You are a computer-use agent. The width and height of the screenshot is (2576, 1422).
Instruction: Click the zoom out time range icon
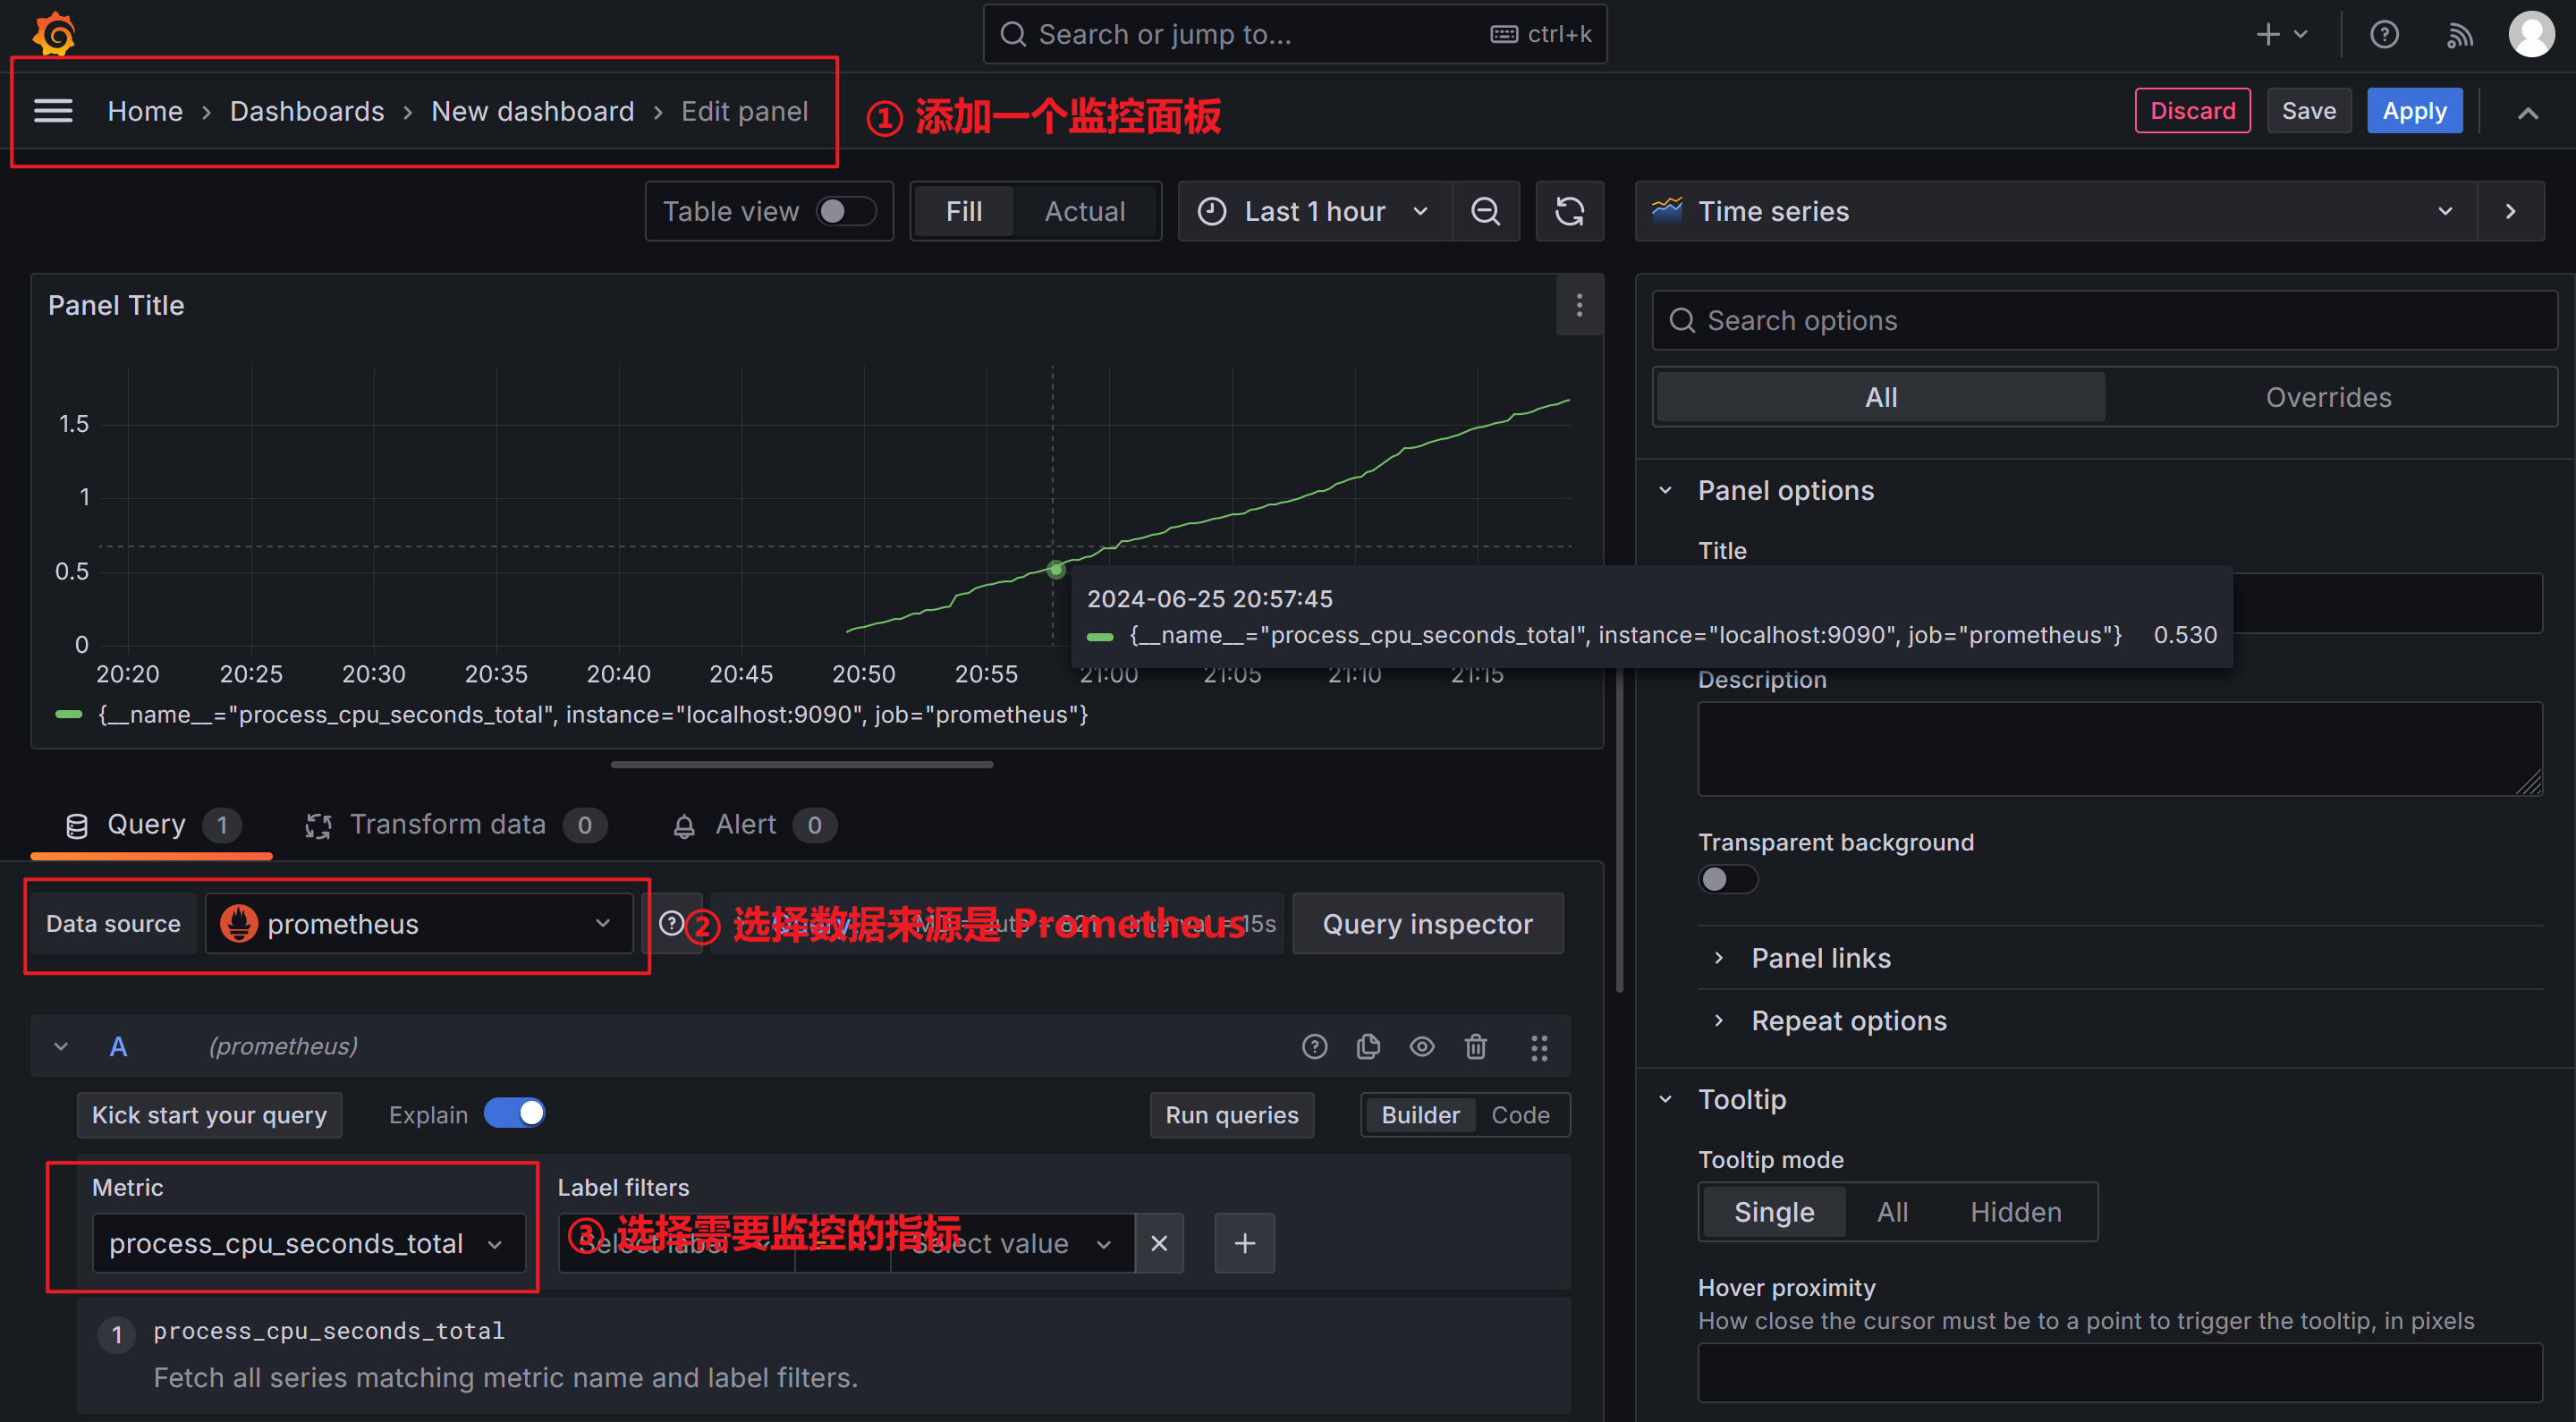[1485, 211]
